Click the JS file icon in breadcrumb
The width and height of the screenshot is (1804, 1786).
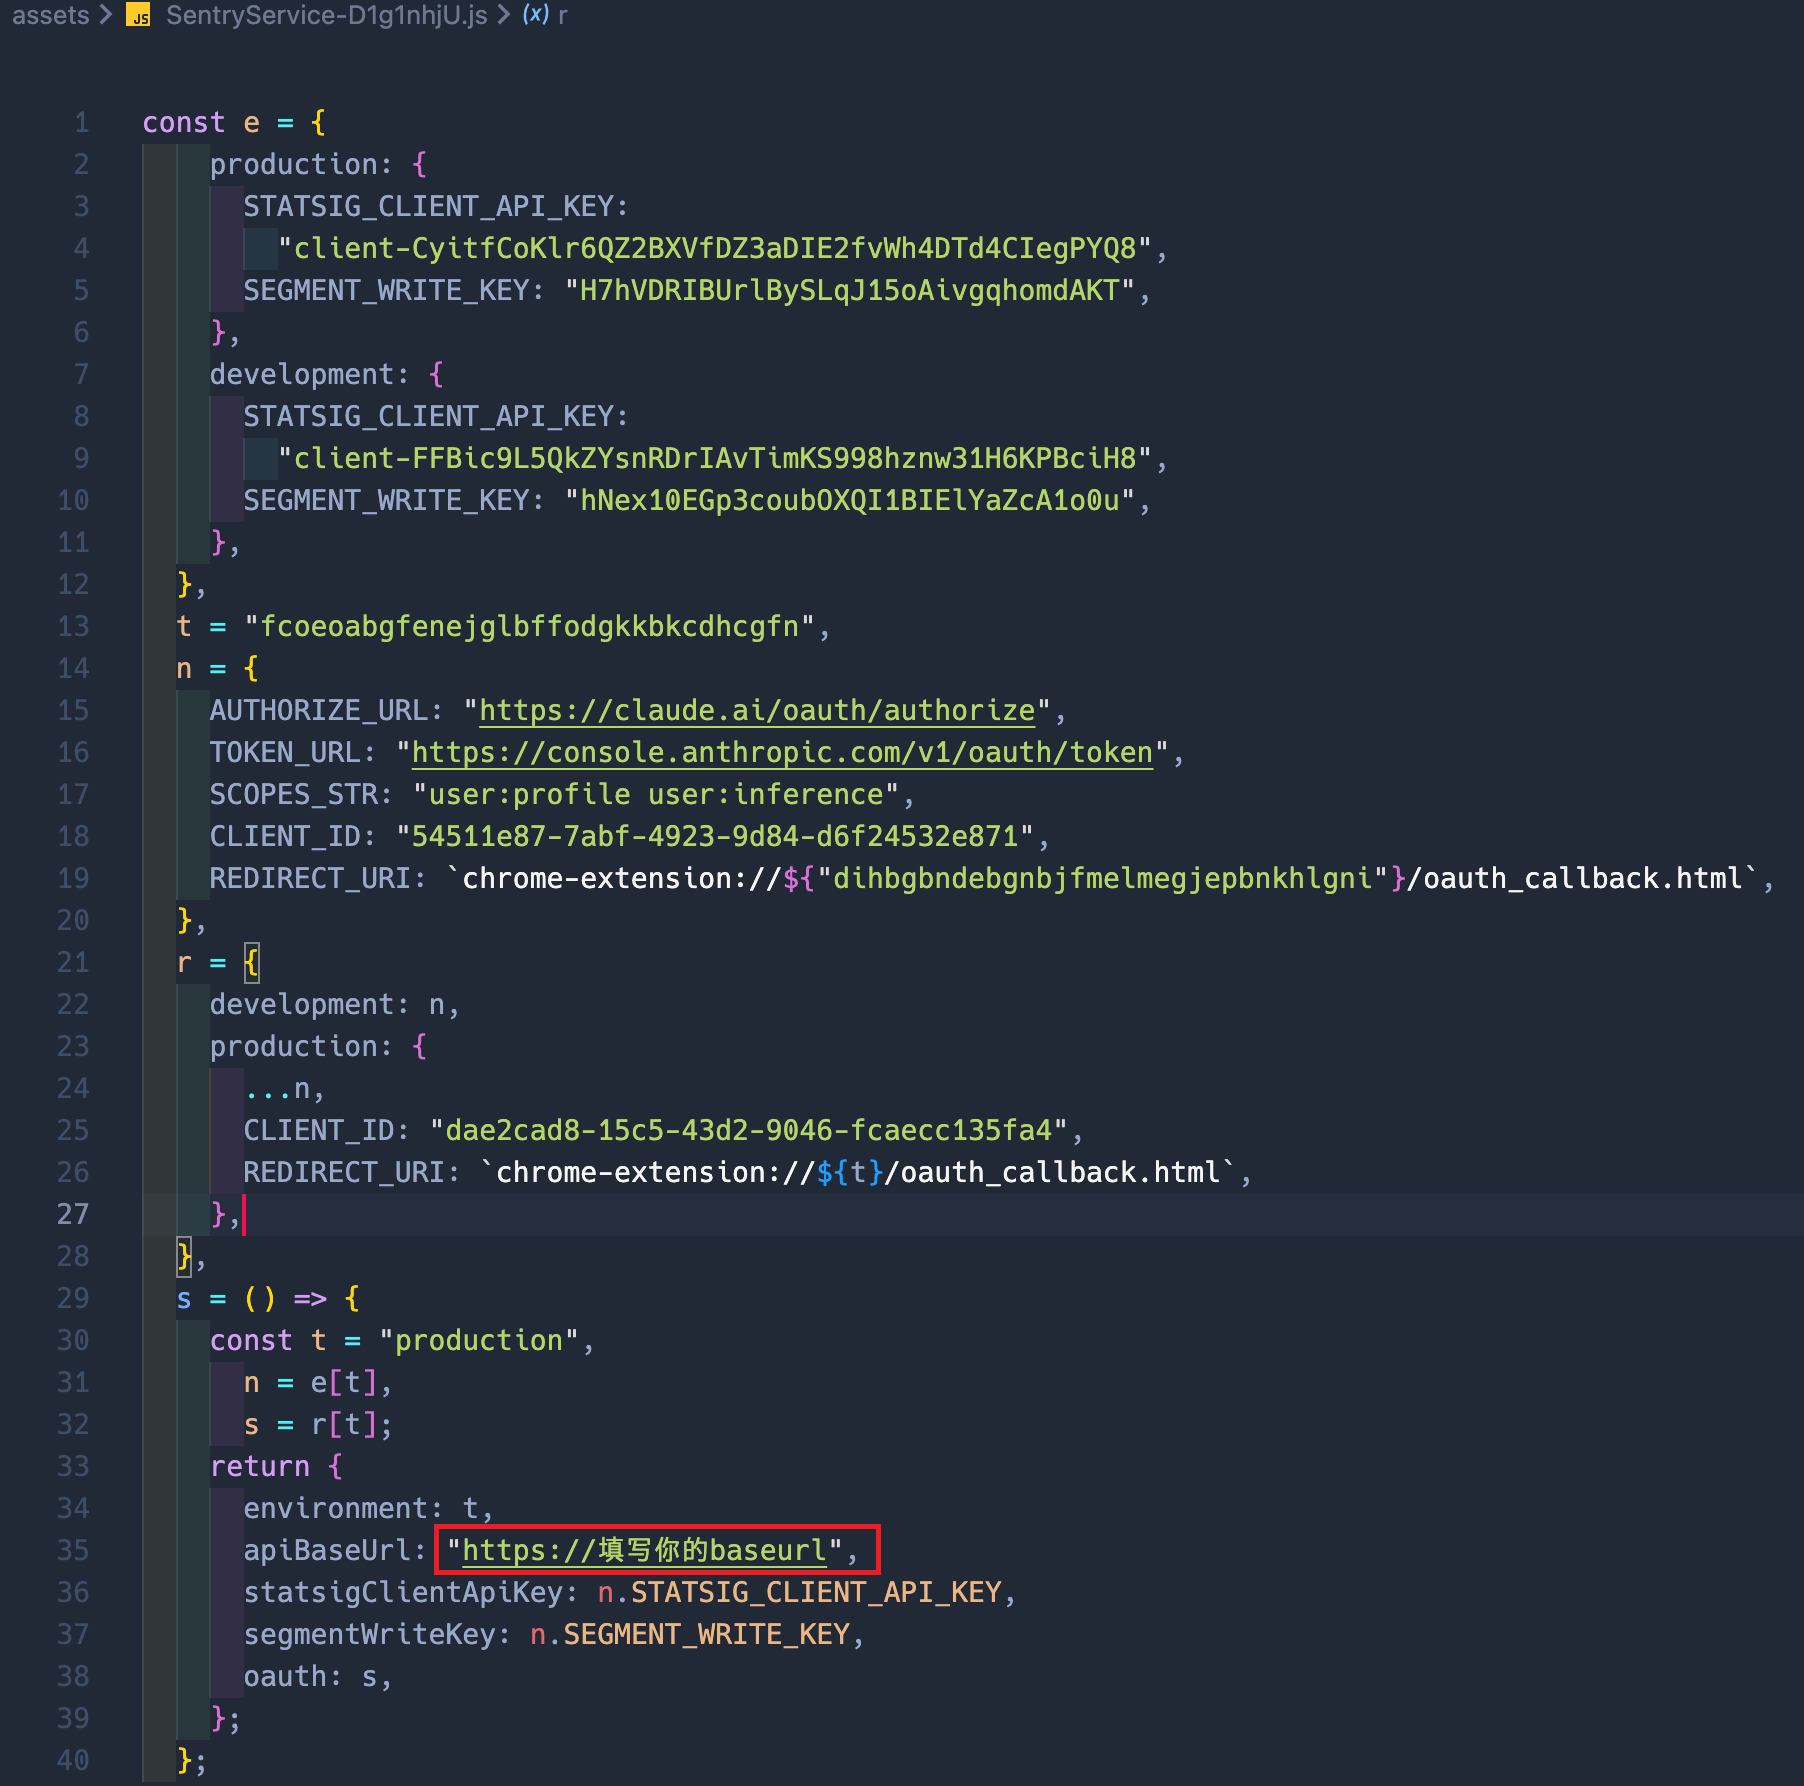point(138,15)
